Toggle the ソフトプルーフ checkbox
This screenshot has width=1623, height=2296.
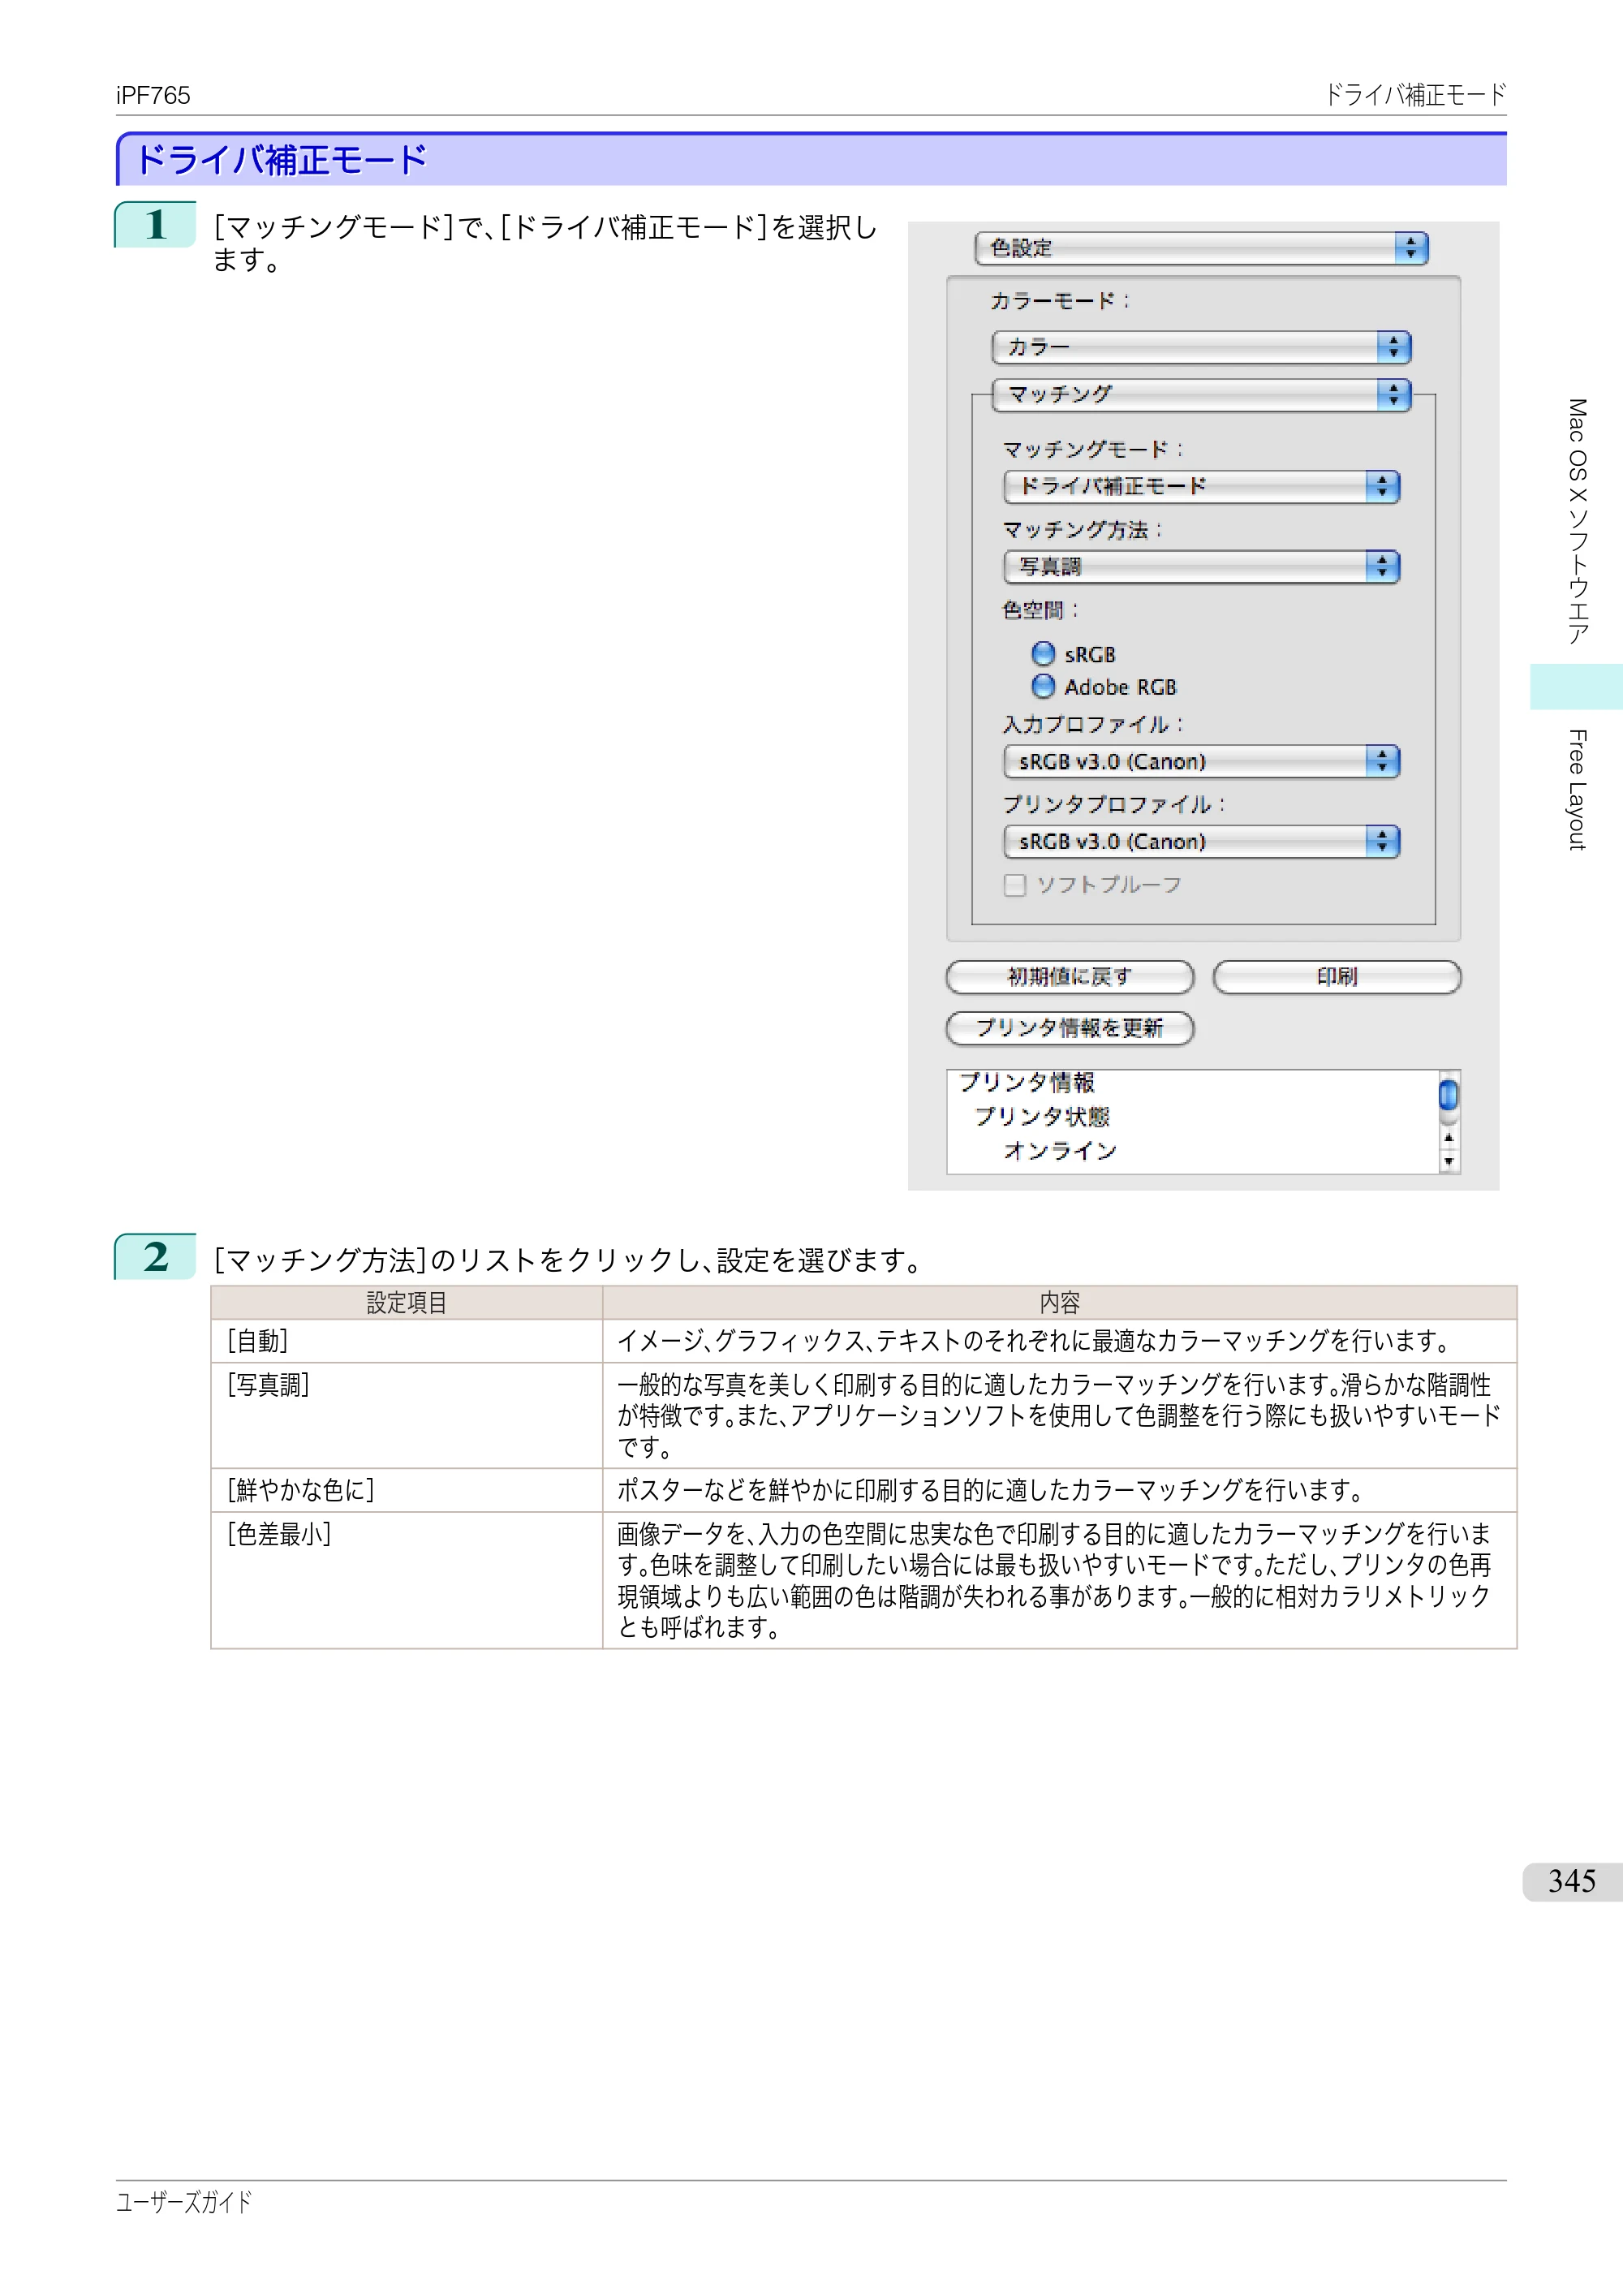pyautogui.click(x=1015, y=885)
